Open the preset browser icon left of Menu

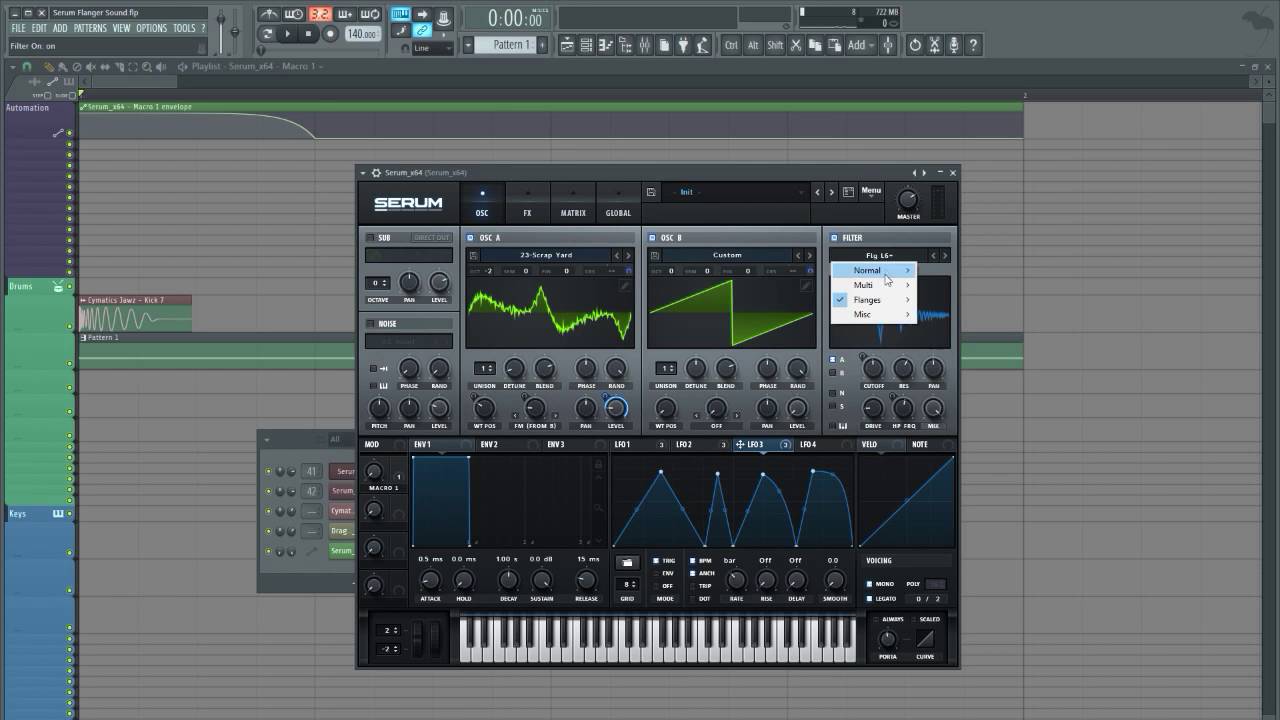coord(848,192)
